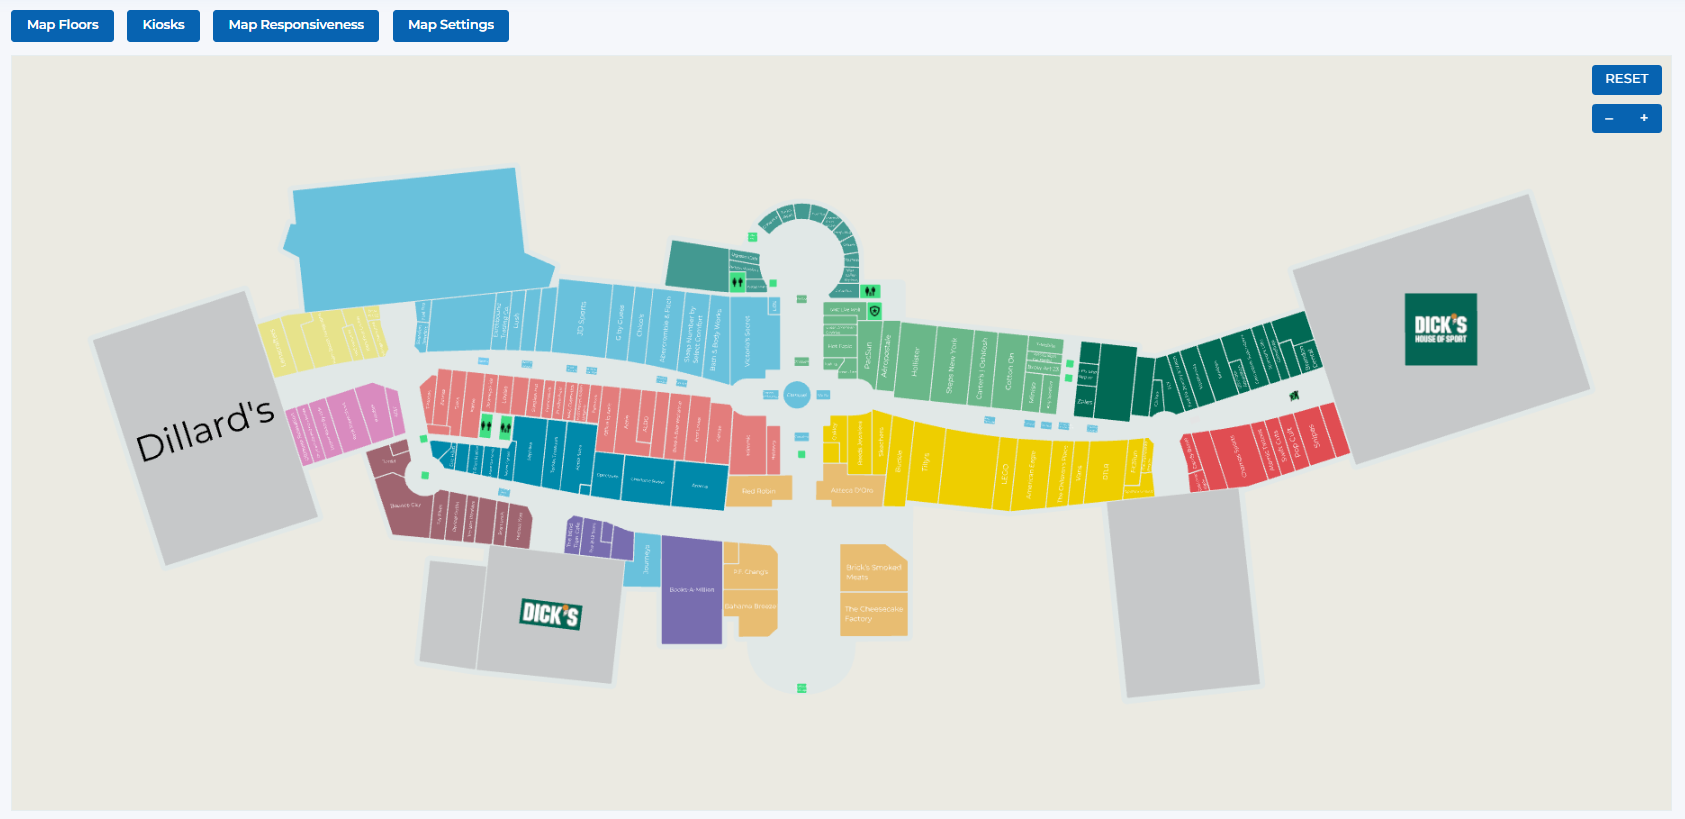Click the right restroom icon below Levi's
1685x819 pixels.
[505, 427]
